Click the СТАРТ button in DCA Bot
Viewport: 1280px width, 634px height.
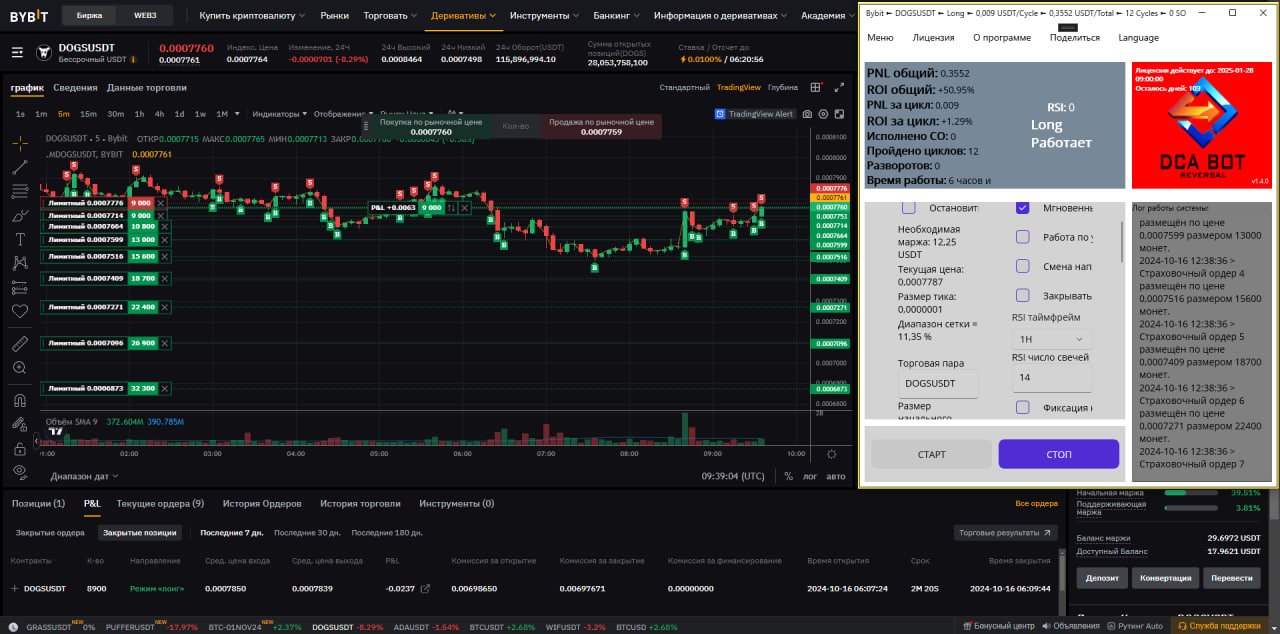(x=931, y=454)
